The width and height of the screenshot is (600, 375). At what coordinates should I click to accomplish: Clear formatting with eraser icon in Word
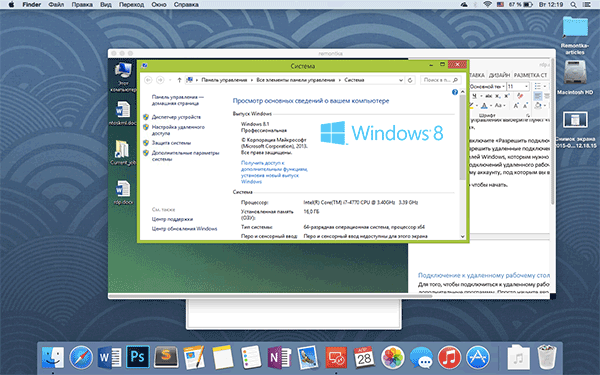point(520,96)
